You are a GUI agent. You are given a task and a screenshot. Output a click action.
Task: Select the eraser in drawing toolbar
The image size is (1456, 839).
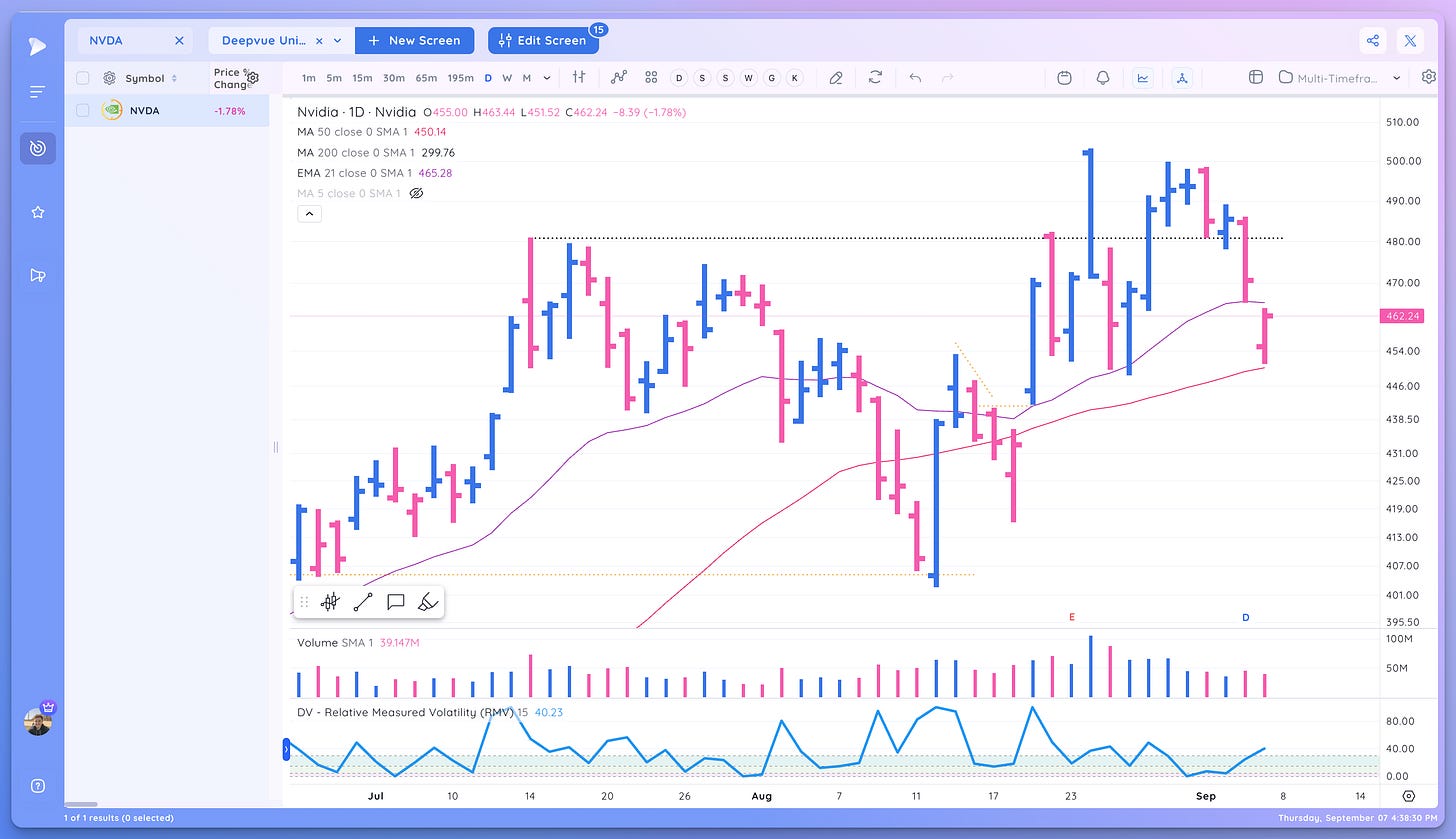427,602
